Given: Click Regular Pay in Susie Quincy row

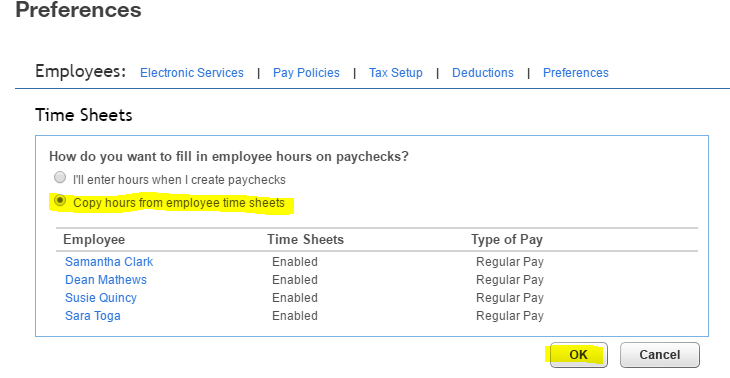Looking at the screenshot, I should point(510,298).
